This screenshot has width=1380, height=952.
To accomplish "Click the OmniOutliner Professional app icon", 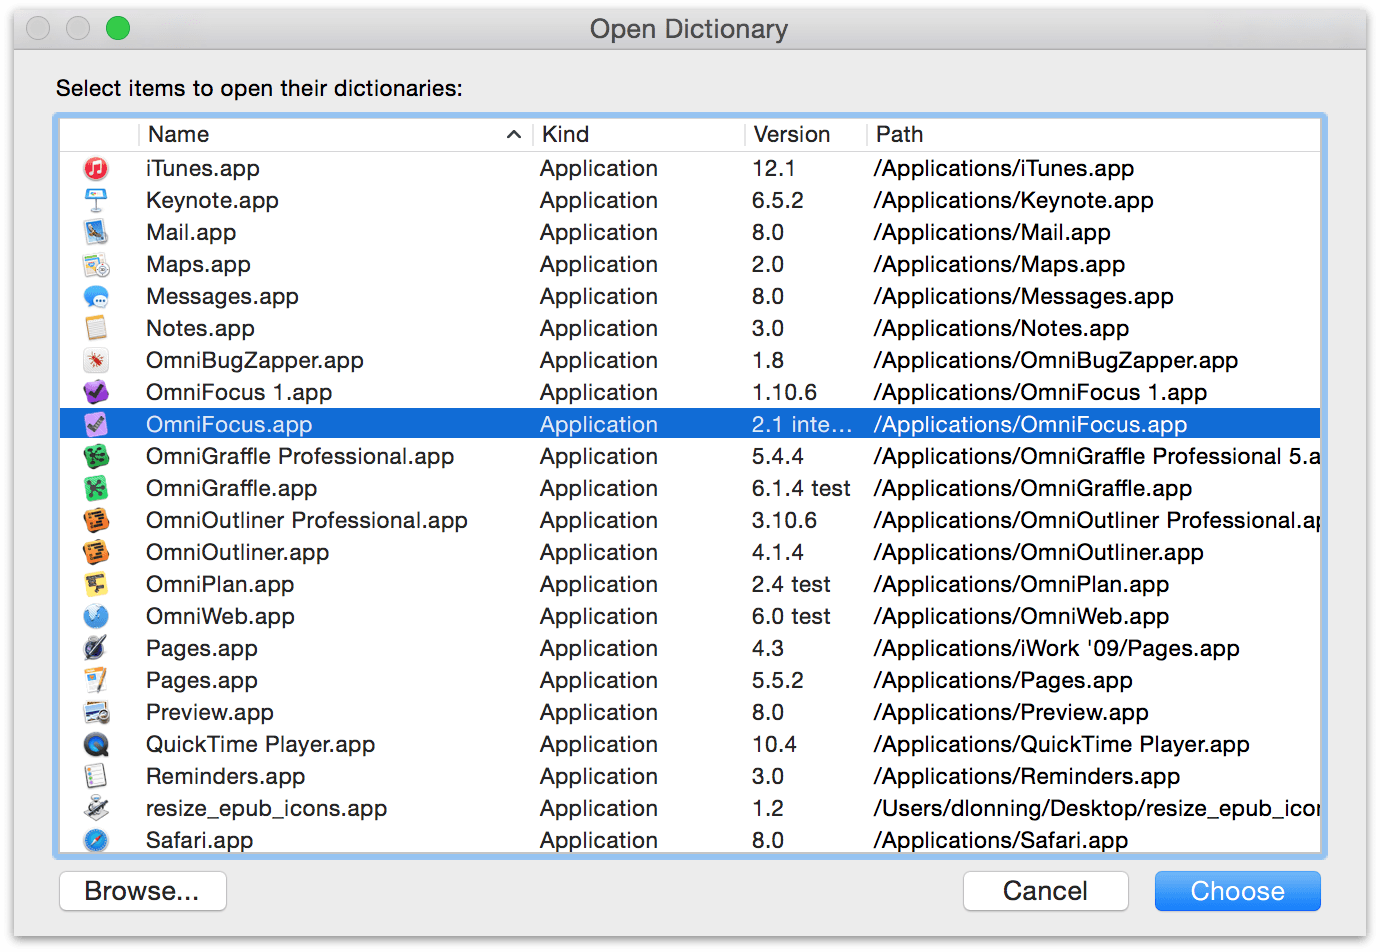I will [x=96, y=520].
